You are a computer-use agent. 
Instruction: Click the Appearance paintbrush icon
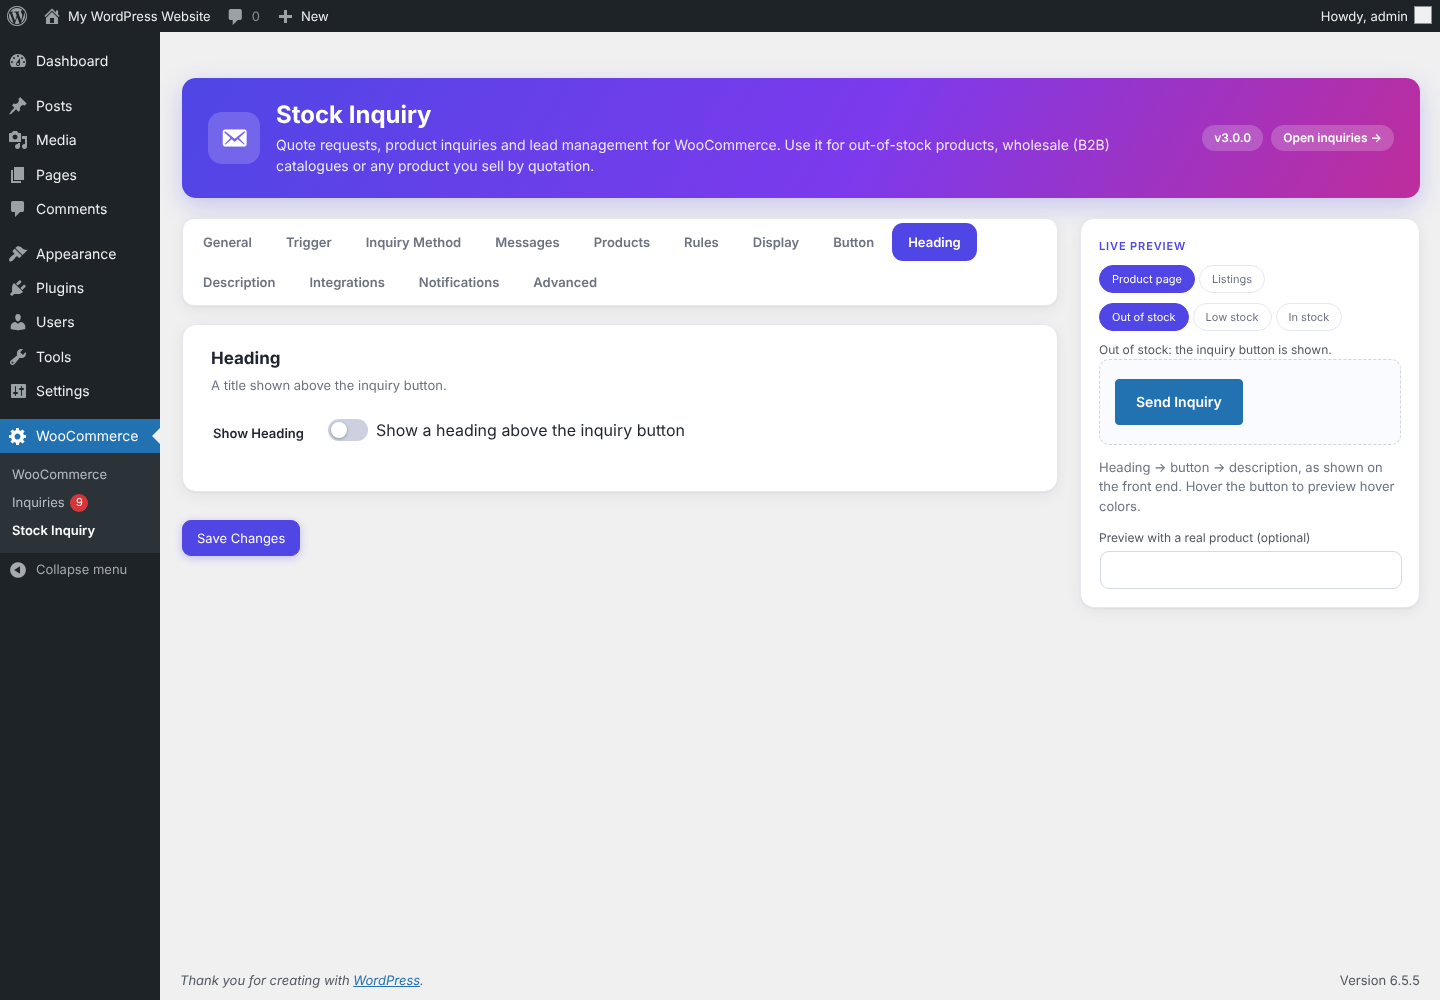[x=18, y=254]
